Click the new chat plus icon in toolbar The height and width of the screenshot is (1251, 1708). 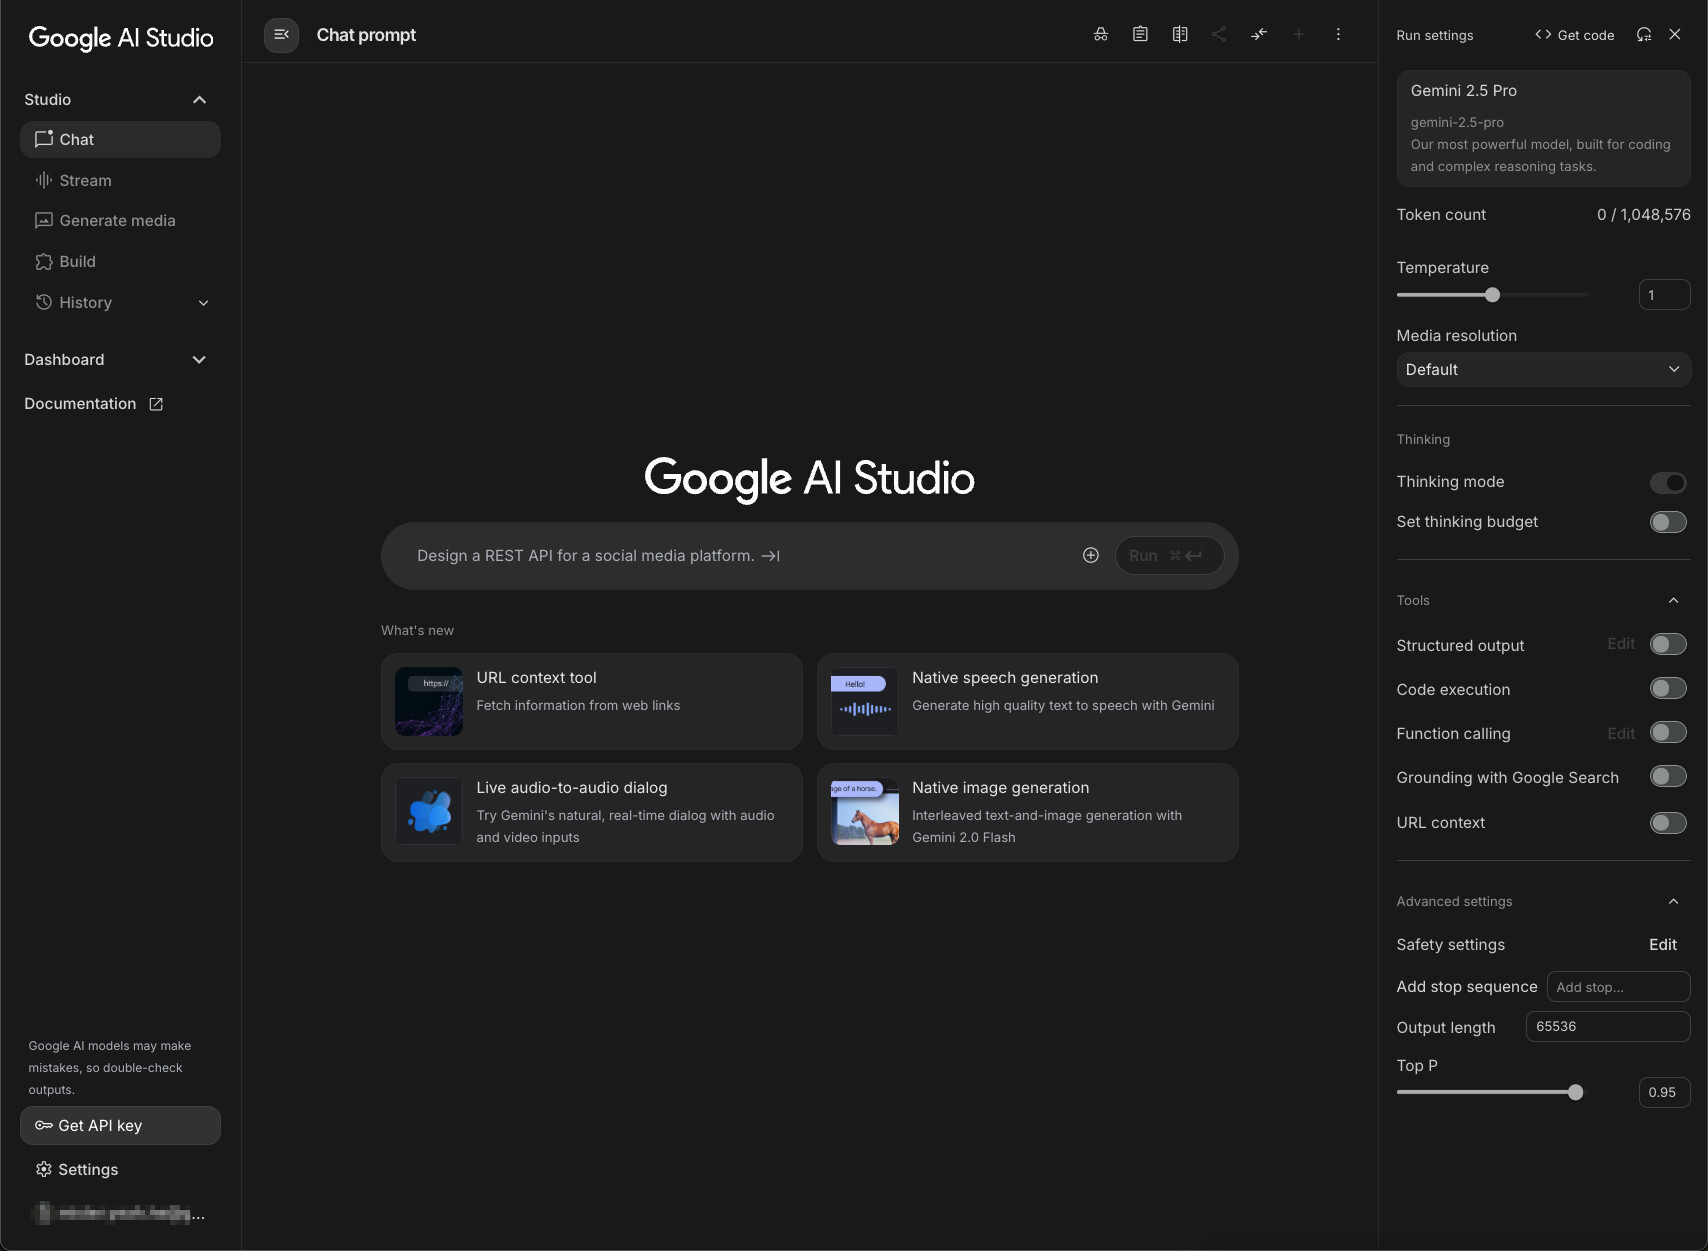coord(1299,34)
